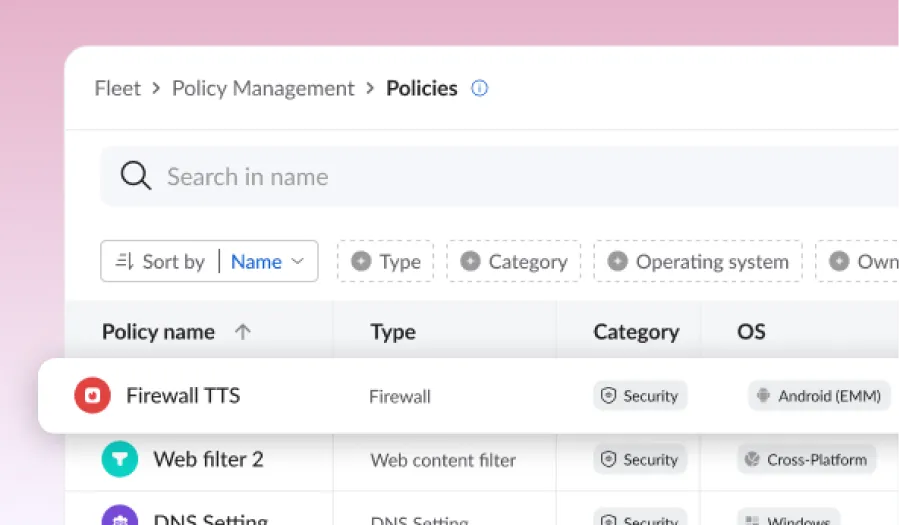The width and height of the screenshot is (899, 525).
Task: Focus the Search in name field
Action: 500,177
